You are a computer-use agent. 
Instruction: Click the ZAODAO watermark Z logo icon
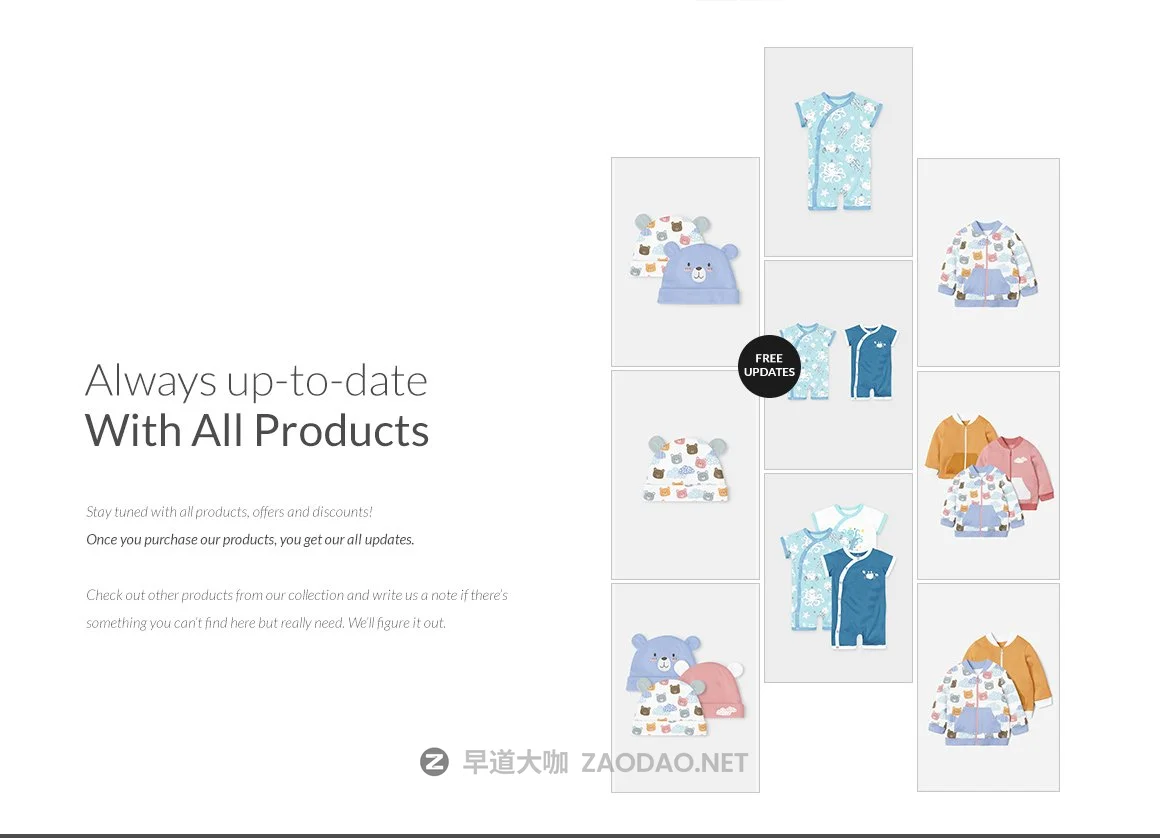click(434, 762)
